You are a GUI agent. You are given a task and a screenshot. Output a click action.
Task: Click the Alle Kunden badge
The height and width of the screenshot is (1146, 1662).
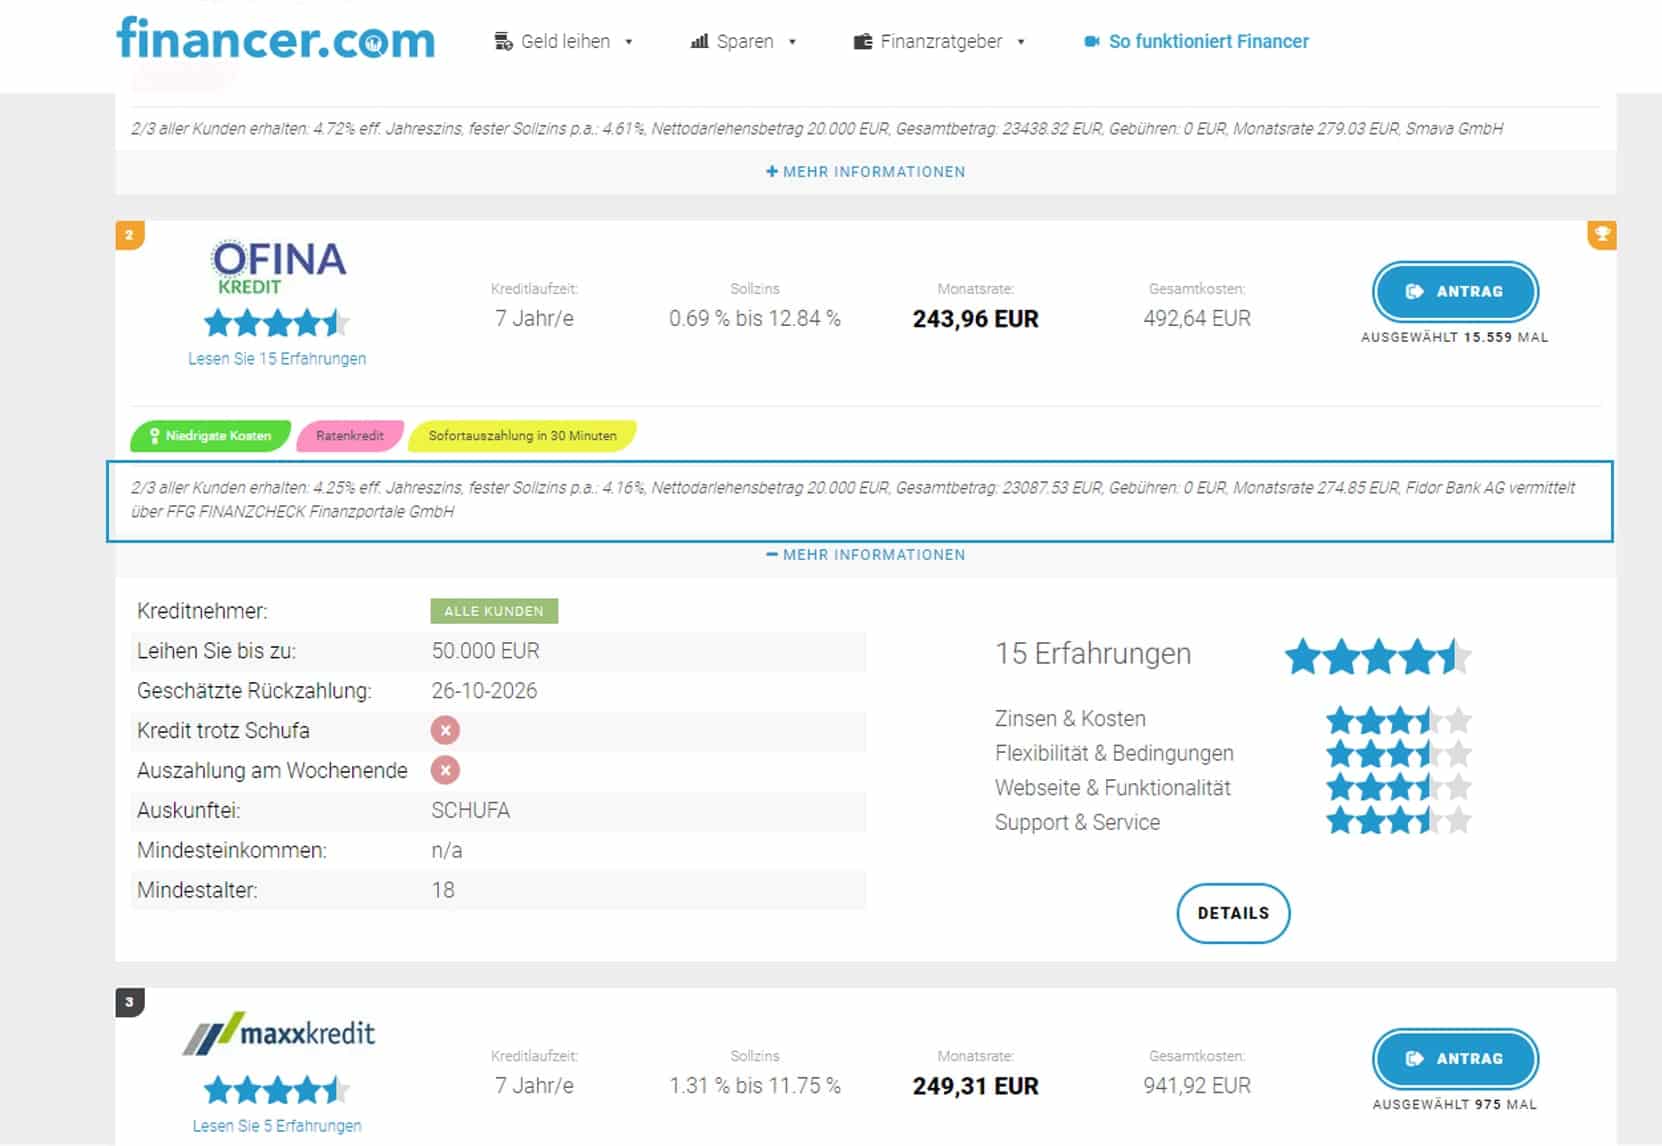point(494,611)
